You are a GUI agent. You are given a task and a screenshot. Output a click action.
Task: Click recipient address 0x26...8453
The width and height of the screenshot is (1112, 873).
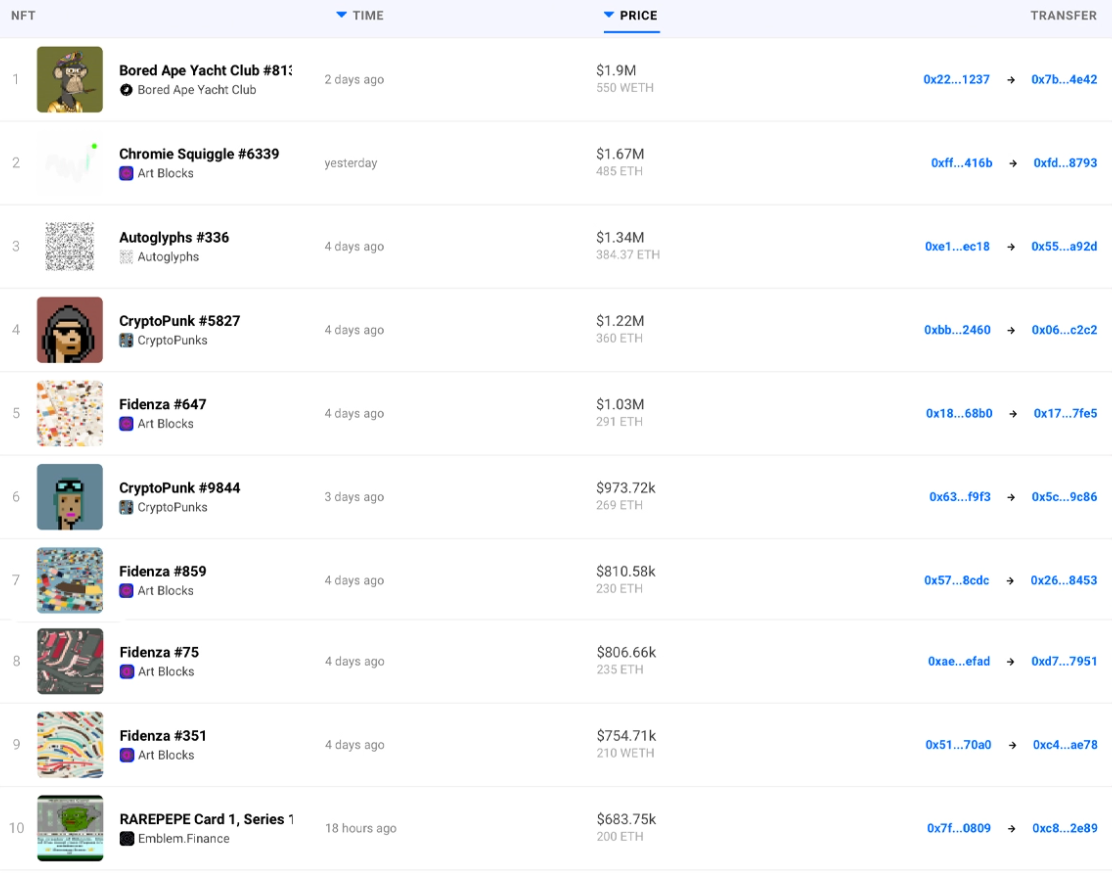[1064, 580]
